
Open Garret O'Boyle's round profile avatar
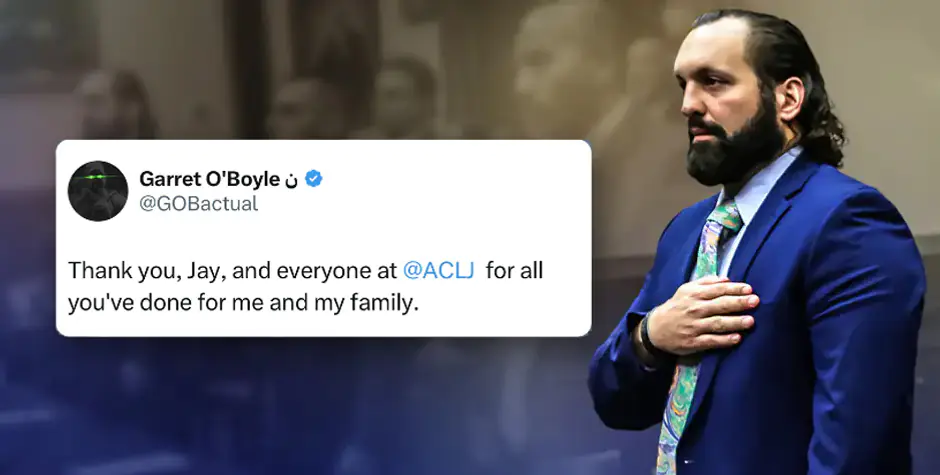pos(98,191)
